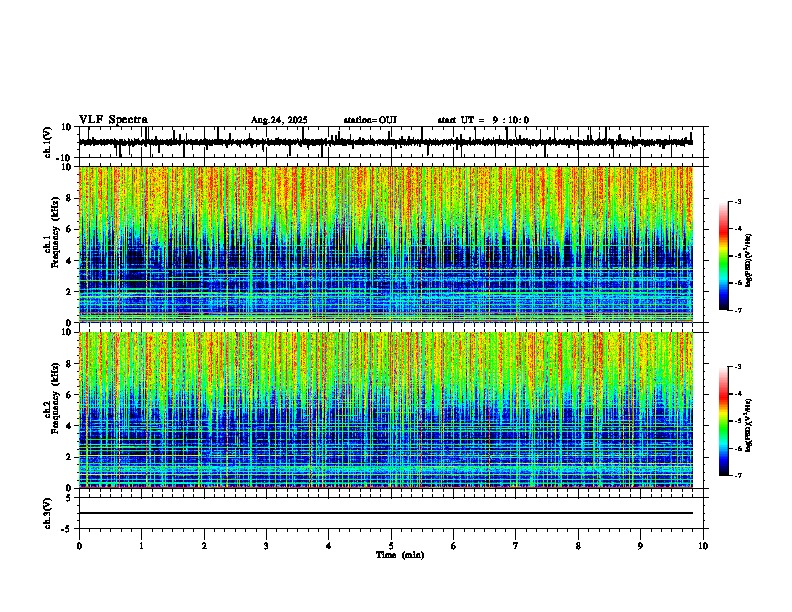Click '8' tick on ch.1 frequency axis
The image size is (792, 612).
coord(70,198)
